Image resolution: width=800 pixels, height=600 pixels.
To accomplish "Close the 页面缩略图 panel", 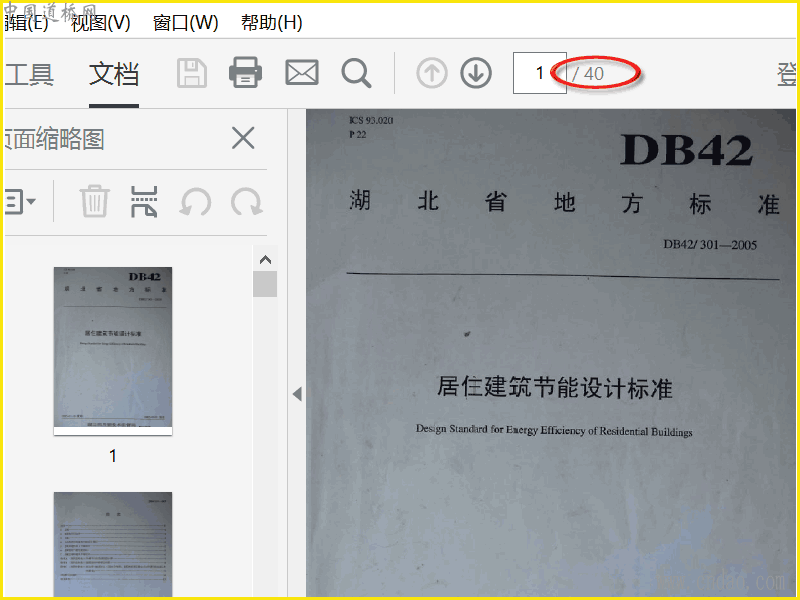I will pyautogui.click(x=243, y=138).
